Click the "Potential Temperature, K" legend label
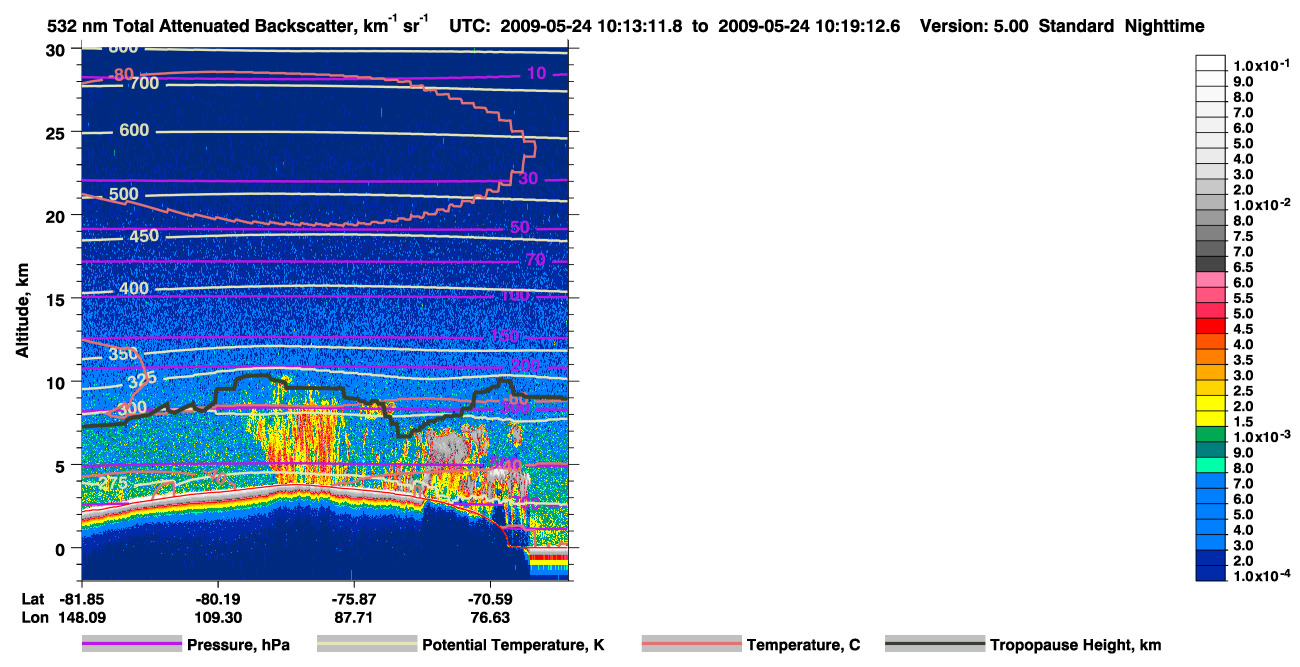Viewport: 1300px width, 667px height. [514, 645]
